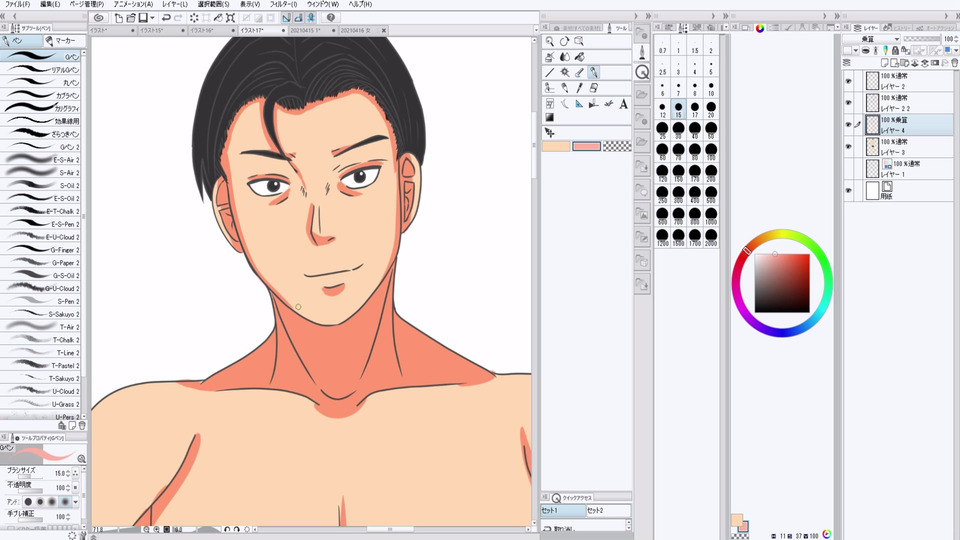960x540 pixels.
Task: Select the zoom magnifier tool
Action: 549,41
